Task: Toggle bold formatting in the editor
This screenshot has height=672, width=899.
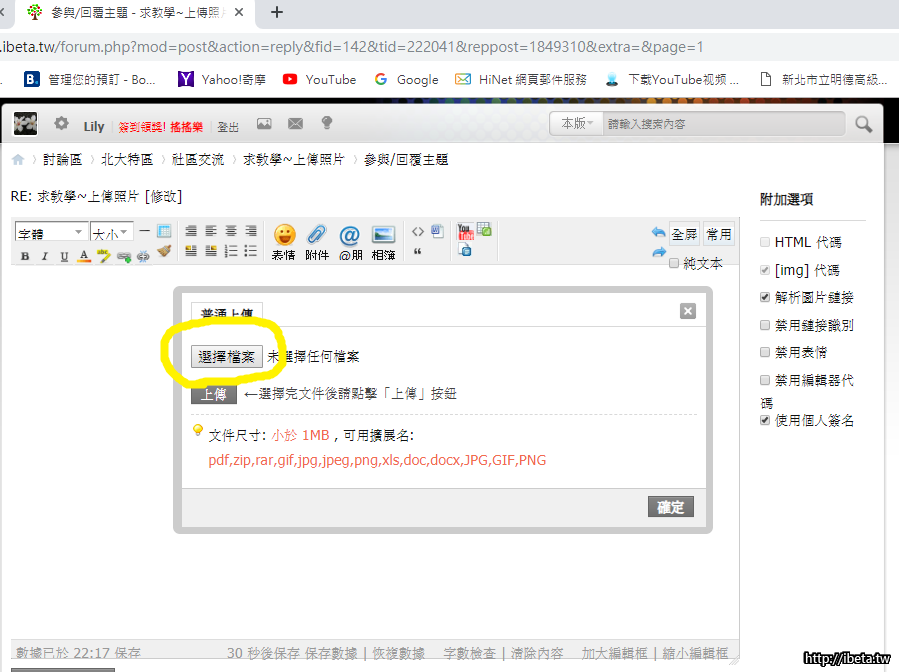Action: [x=25, y=256]
